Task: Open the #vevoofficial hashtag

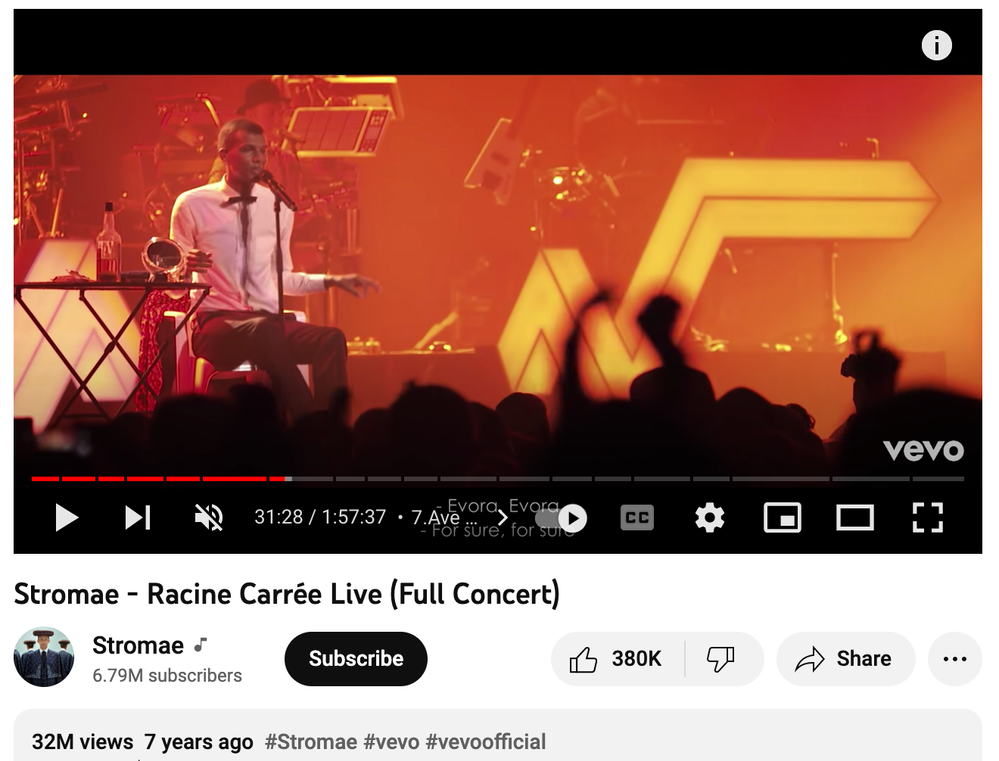Action: click(x=485, y=742)
